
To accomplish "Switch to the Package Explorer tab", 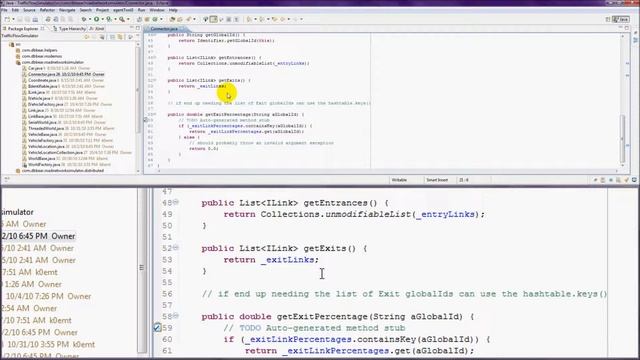I will point(23,29).
